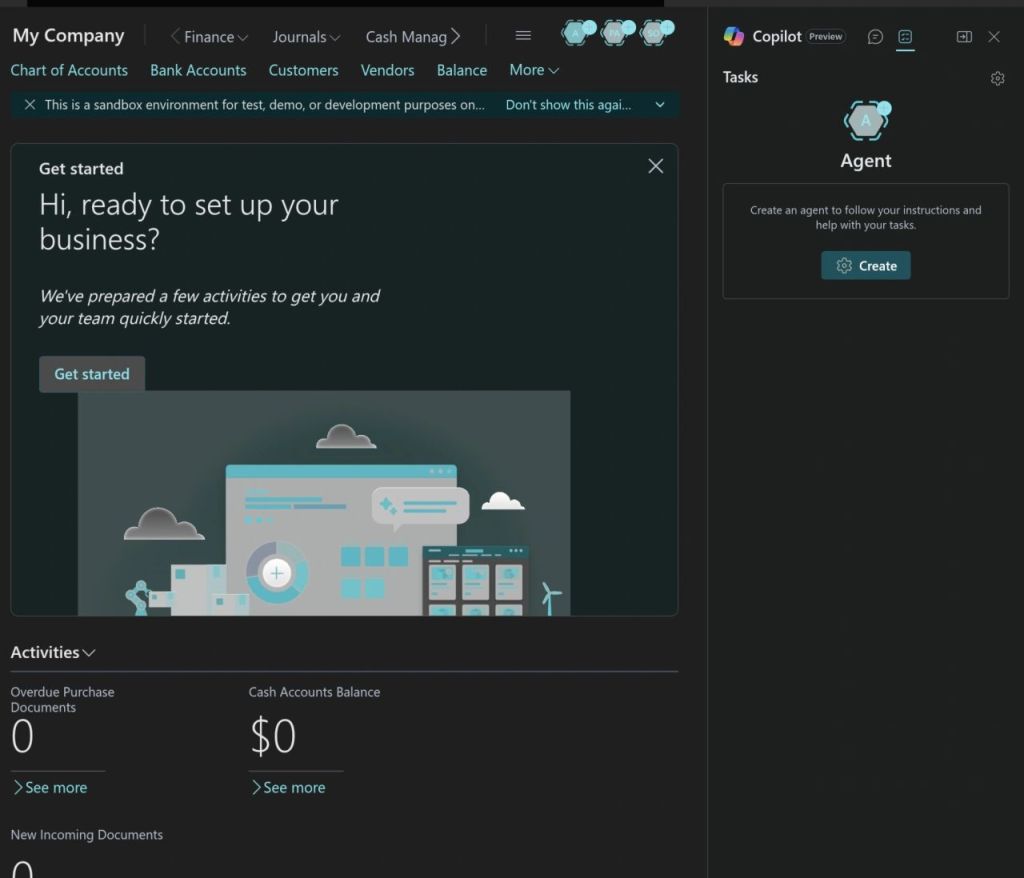Dismiss the sandbox notification with X

(30, 105)
